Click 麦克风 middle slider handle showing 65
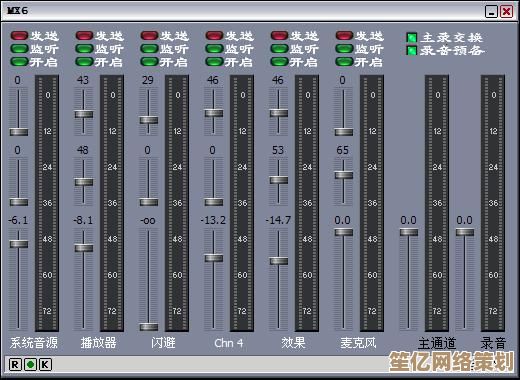520x380 pixels. [x=344, y=175]
